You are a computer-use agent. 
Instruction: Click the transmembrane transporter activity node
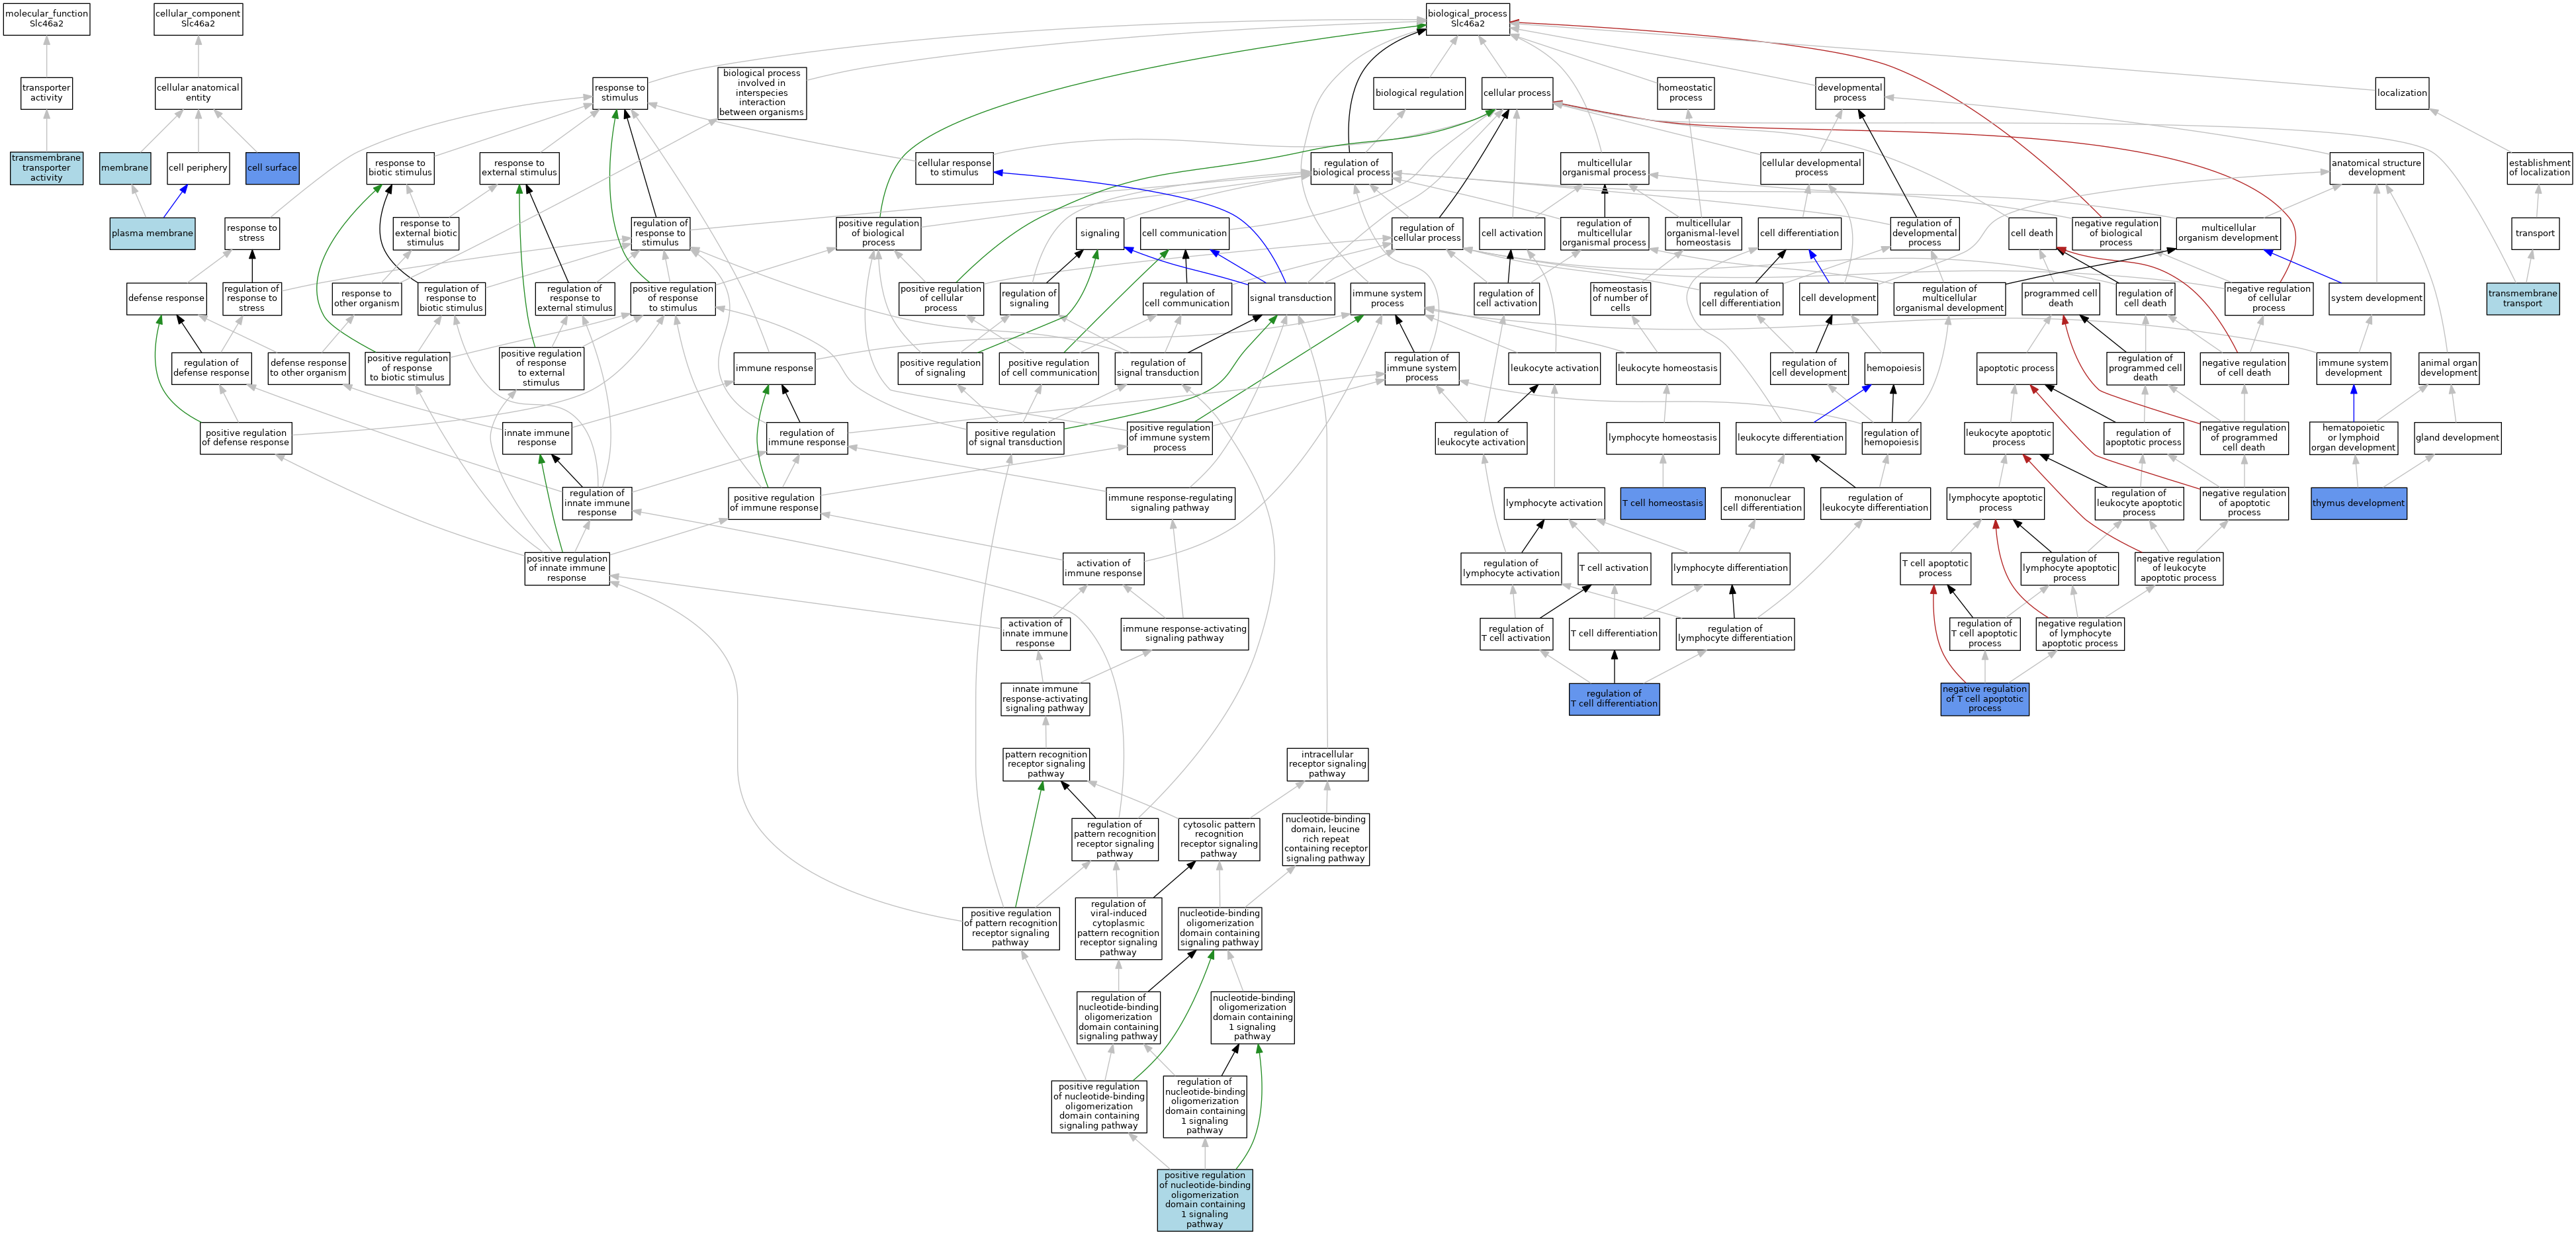click(x=46, y=168)
